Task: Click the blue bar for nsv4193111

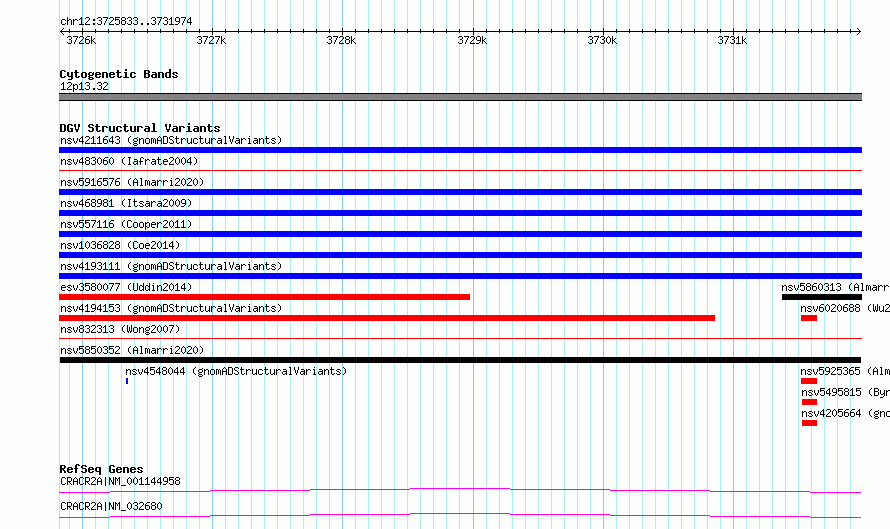Action: 460,276
